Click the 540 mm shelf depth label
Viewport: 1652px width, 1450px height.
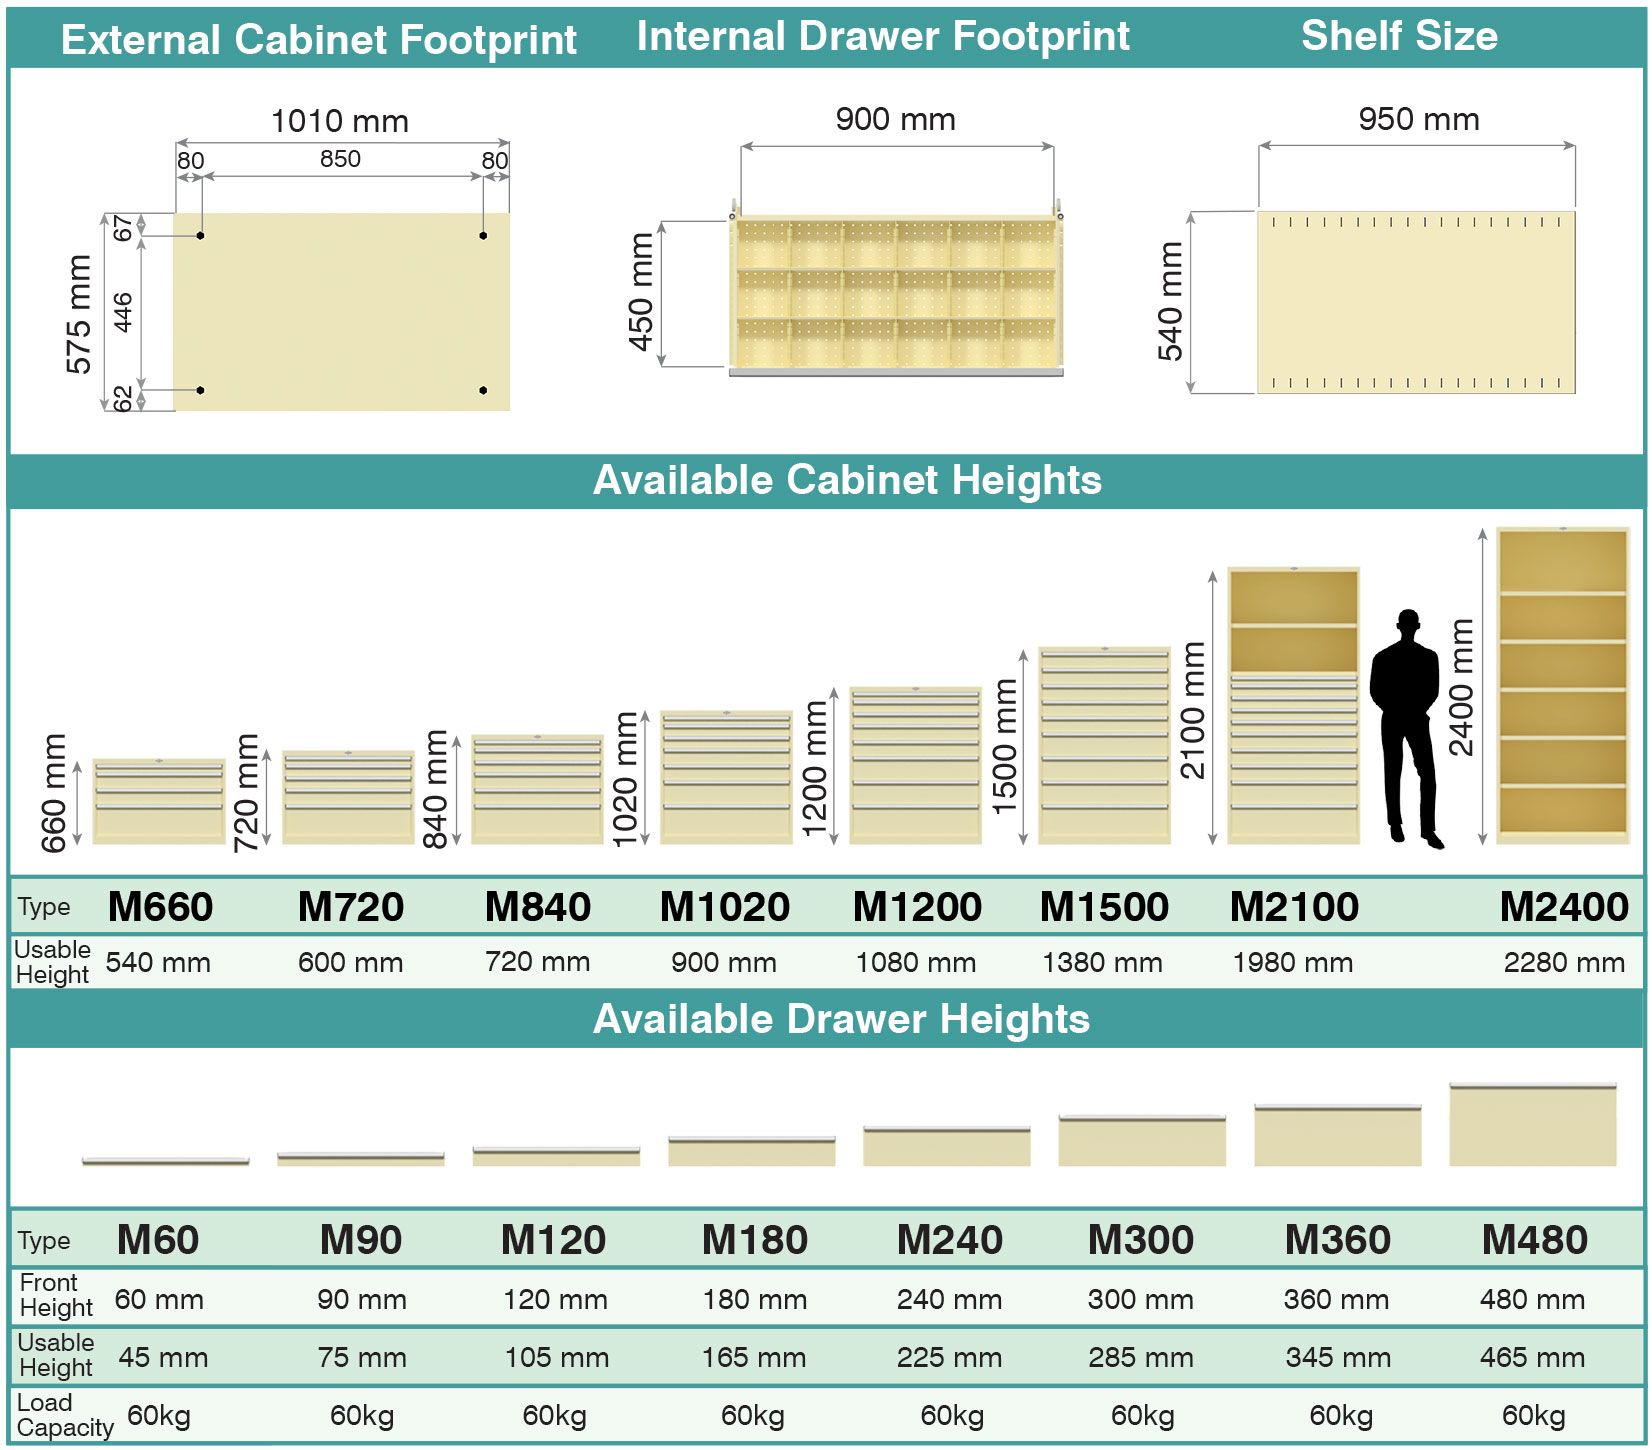1170,301
